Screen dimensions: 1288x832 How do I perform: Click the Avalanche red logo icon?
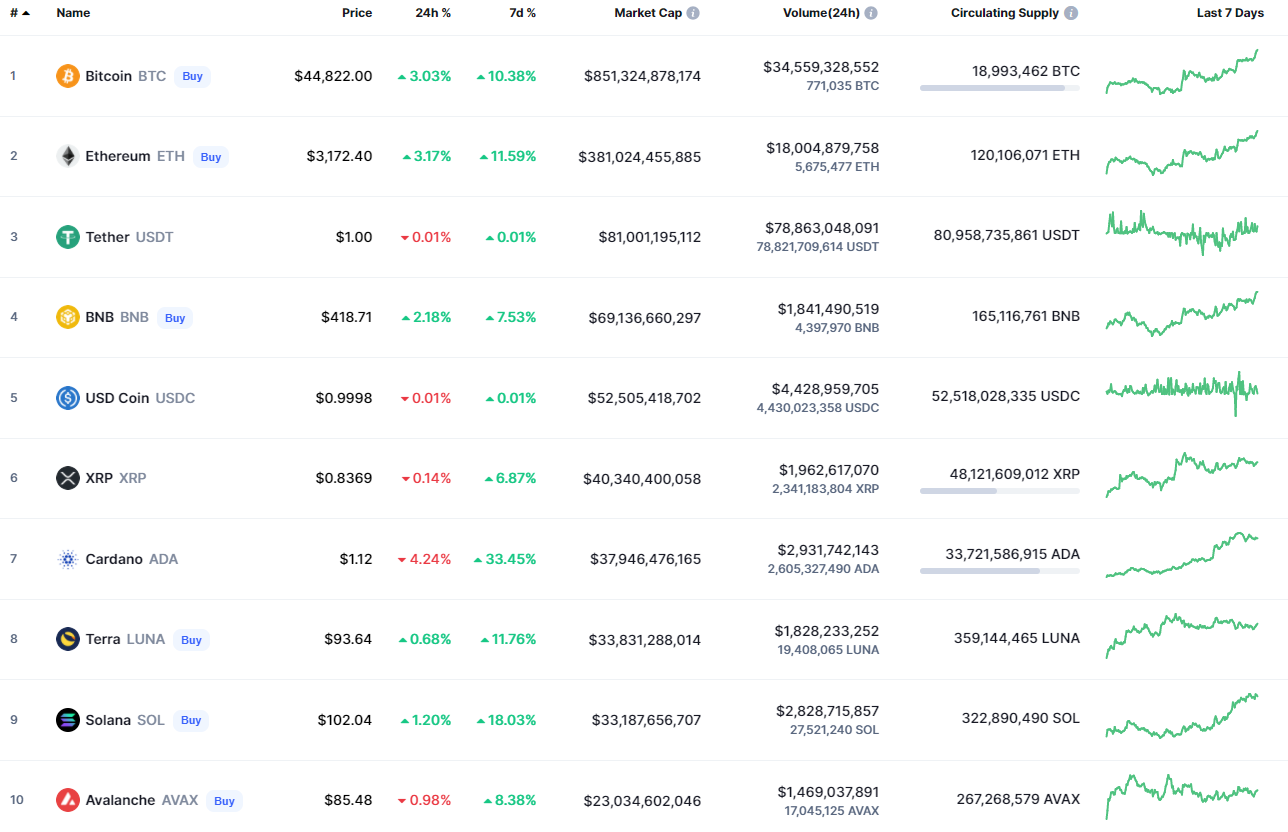pos(68,800)
